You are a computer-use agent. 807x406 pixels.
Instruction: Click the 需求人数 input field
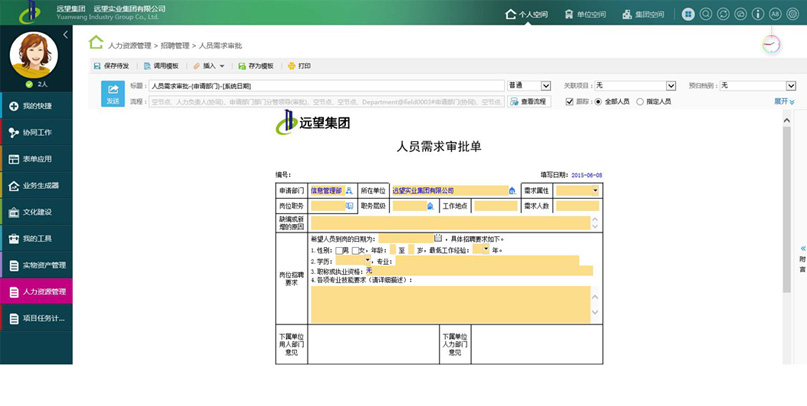(577, 206)
